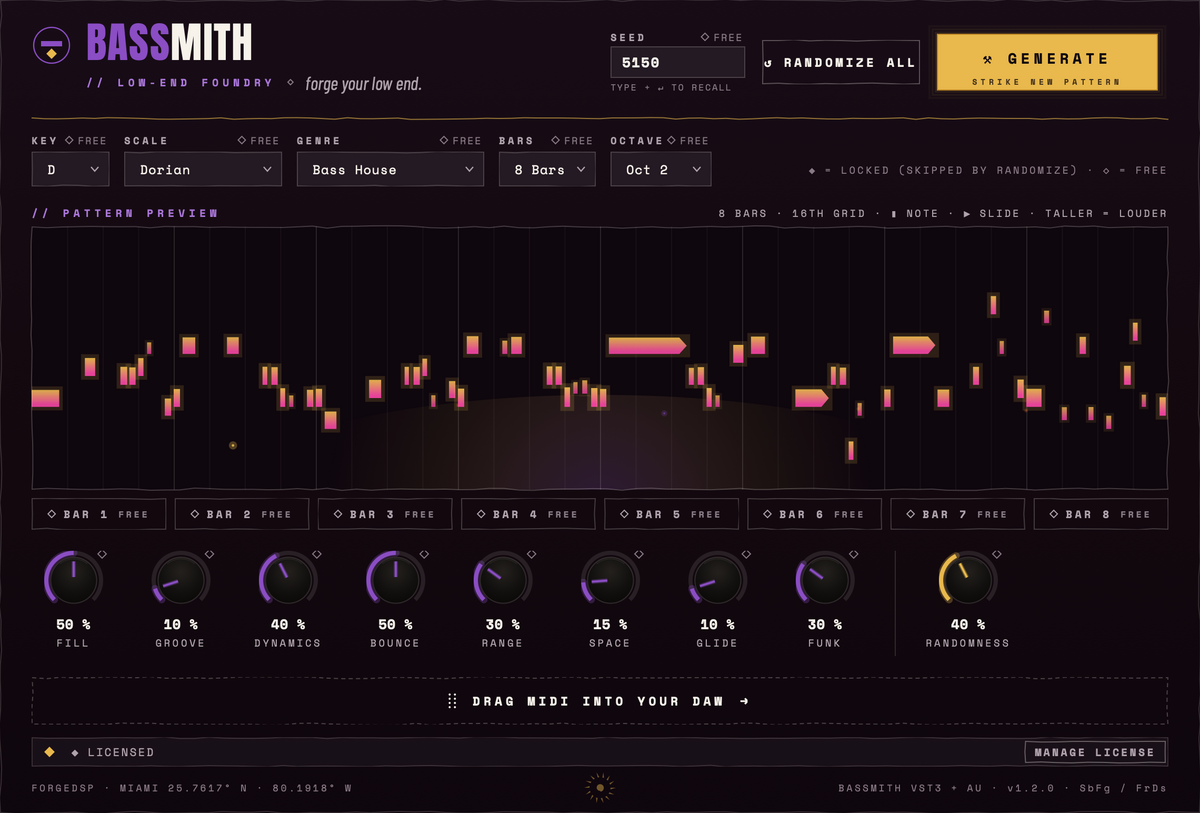Toggle the lock diamond beside the Range knob

[531, 553]
